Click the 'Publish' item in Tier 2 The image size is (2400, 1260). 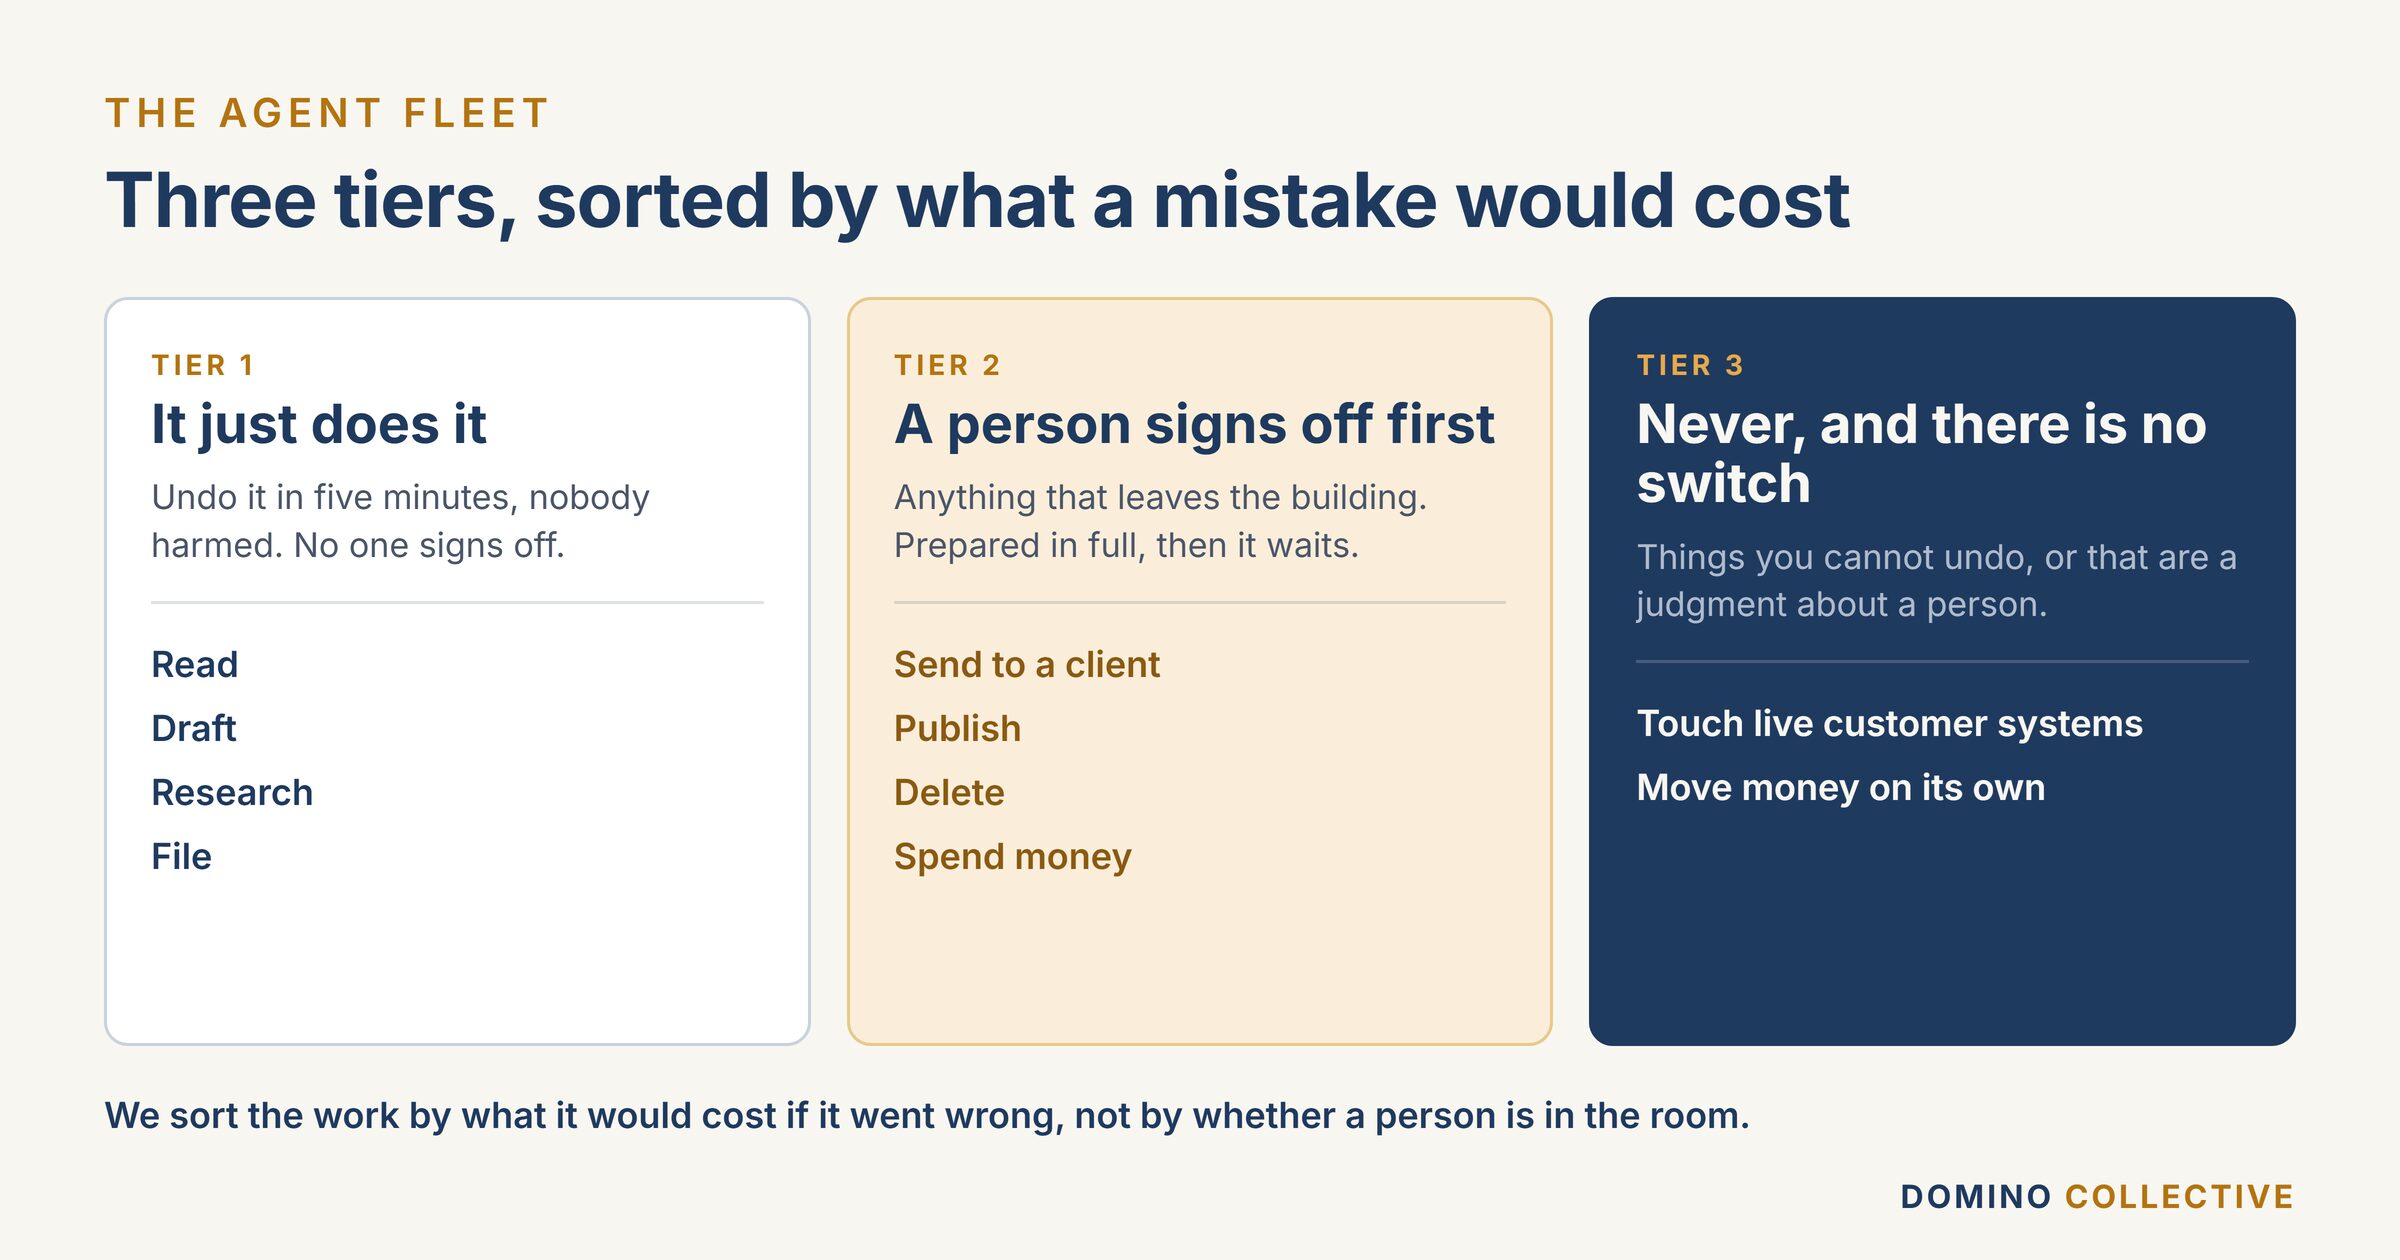[957, 728]
